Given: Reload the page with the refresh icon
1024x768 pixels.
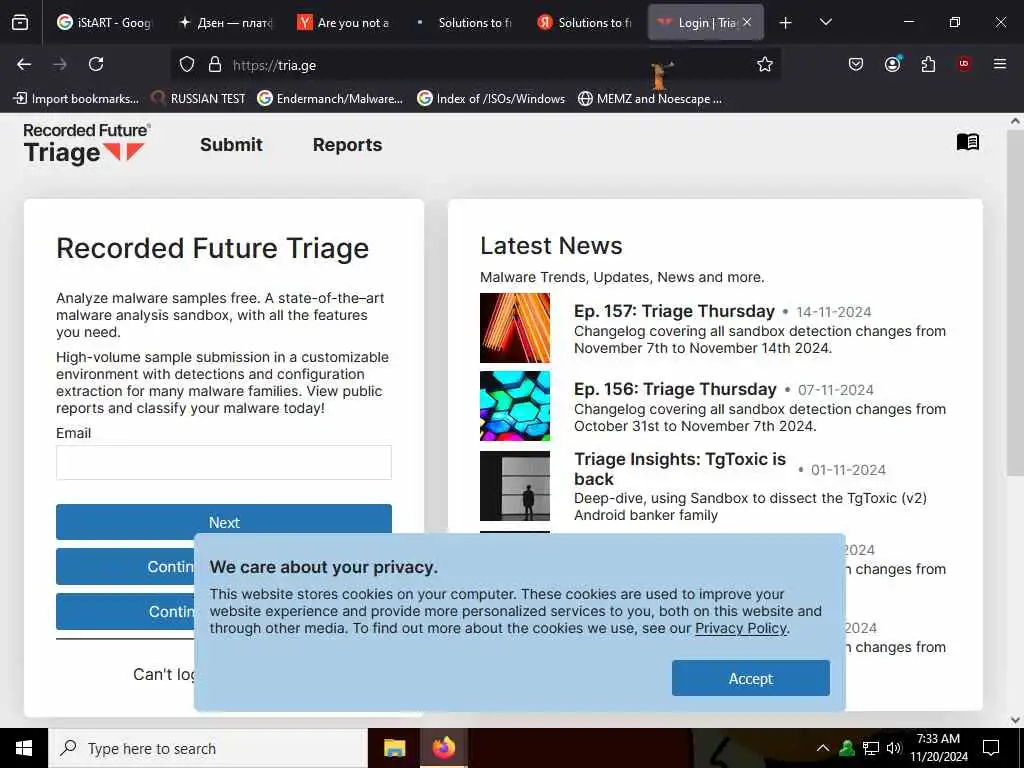Looking at the screenshot, I should tap(96, 64).
